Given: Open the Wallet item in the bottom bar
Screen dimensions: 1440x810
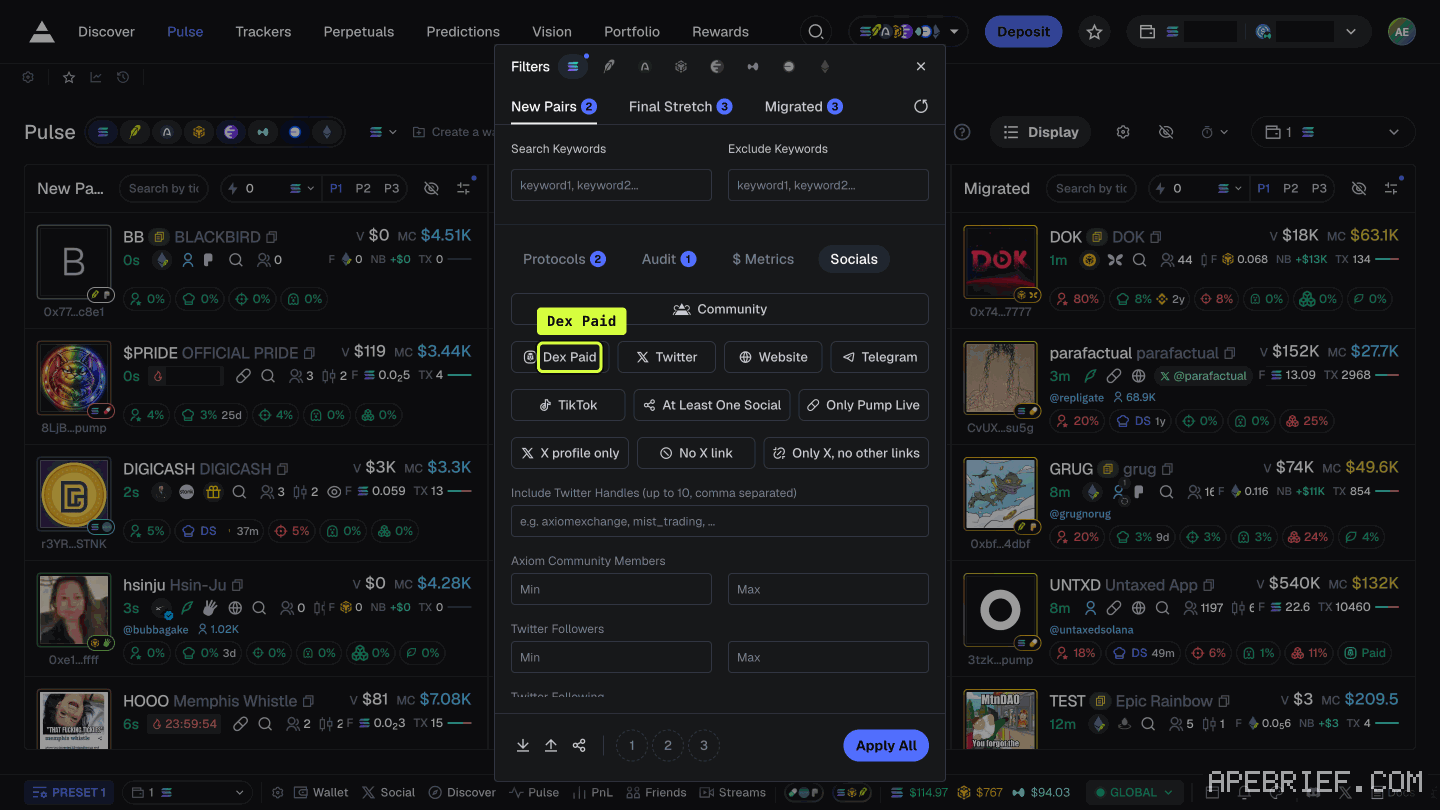Looking at the screenshot, I should [x=321, y=792].
